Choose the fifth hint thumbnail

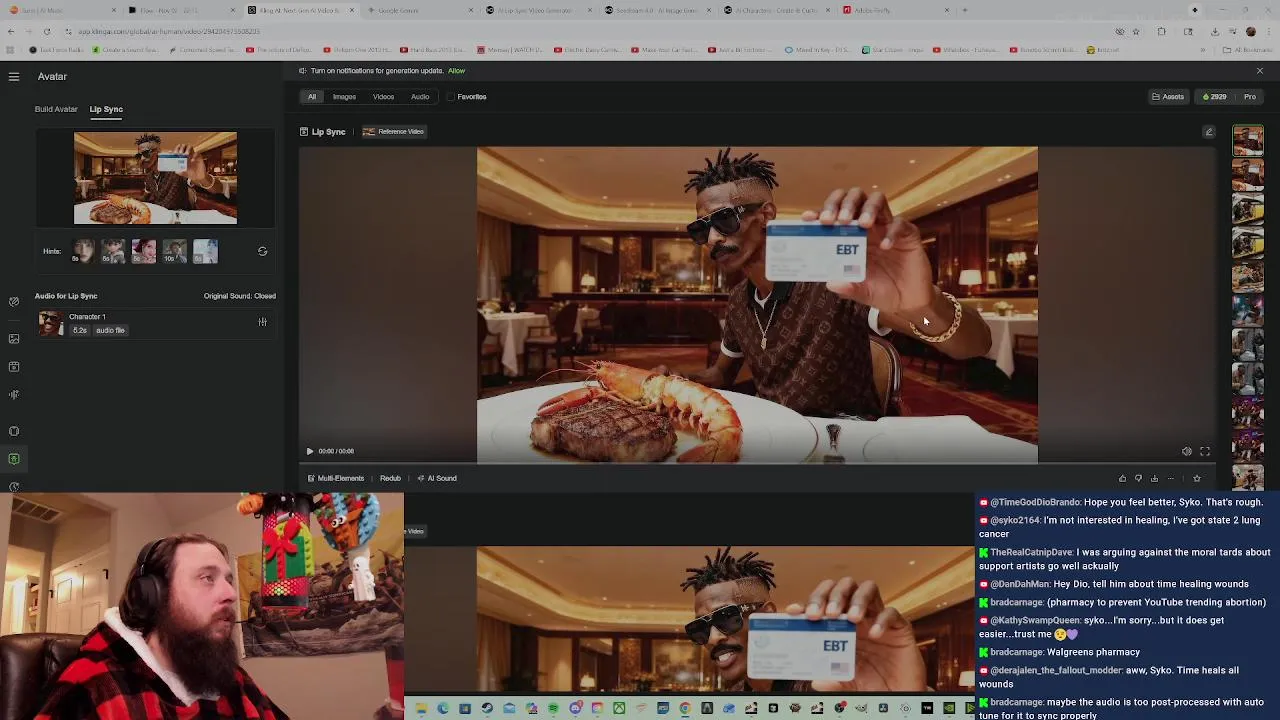click(205, 251)
